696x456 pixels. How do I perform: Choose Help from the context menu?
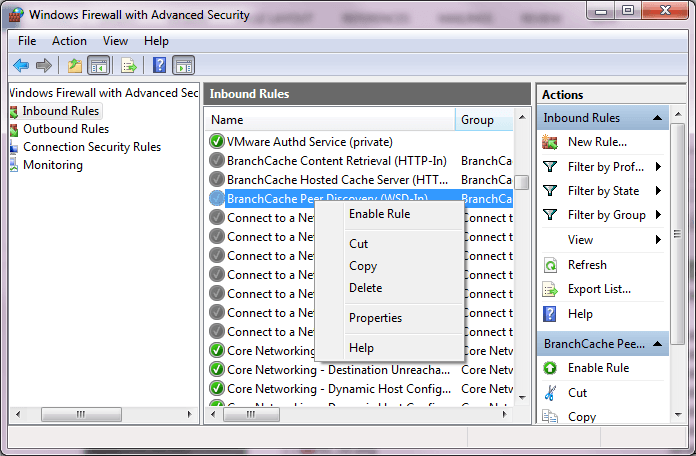click(x=389, y=348)
